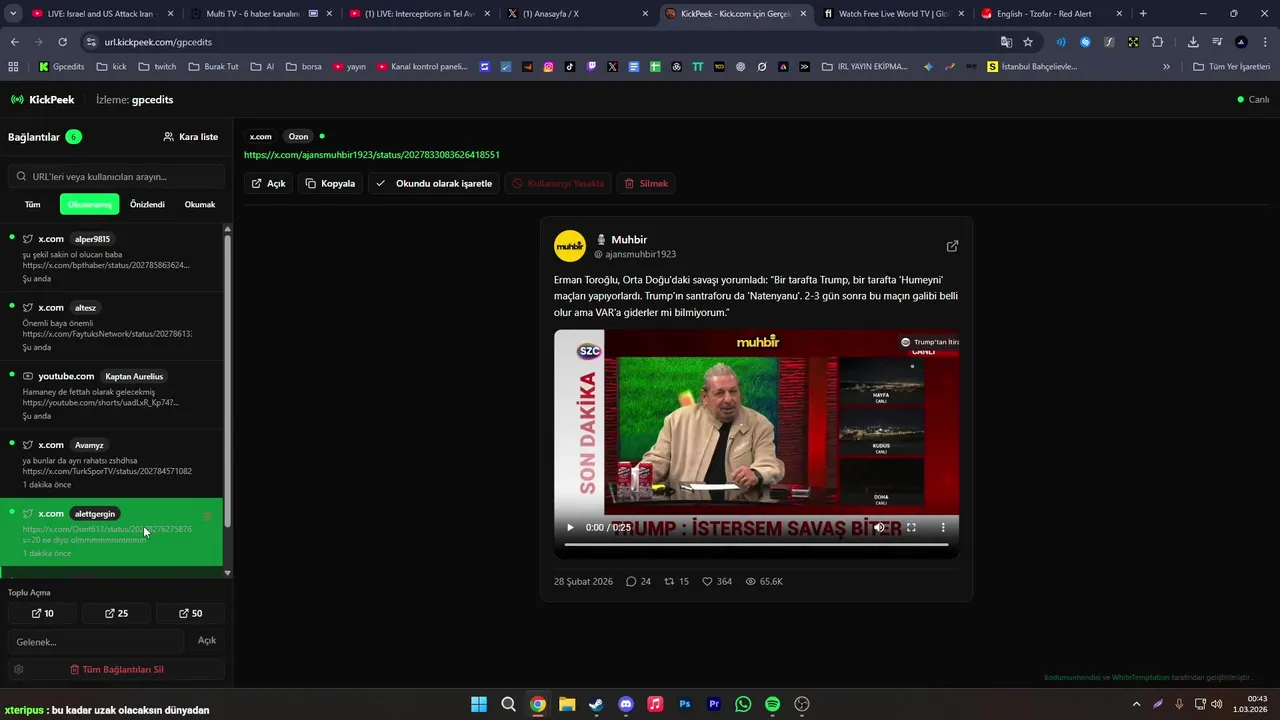1280x720 pixels.
Task: Bookmark this page with star icon
Action: coord(1028,42)
